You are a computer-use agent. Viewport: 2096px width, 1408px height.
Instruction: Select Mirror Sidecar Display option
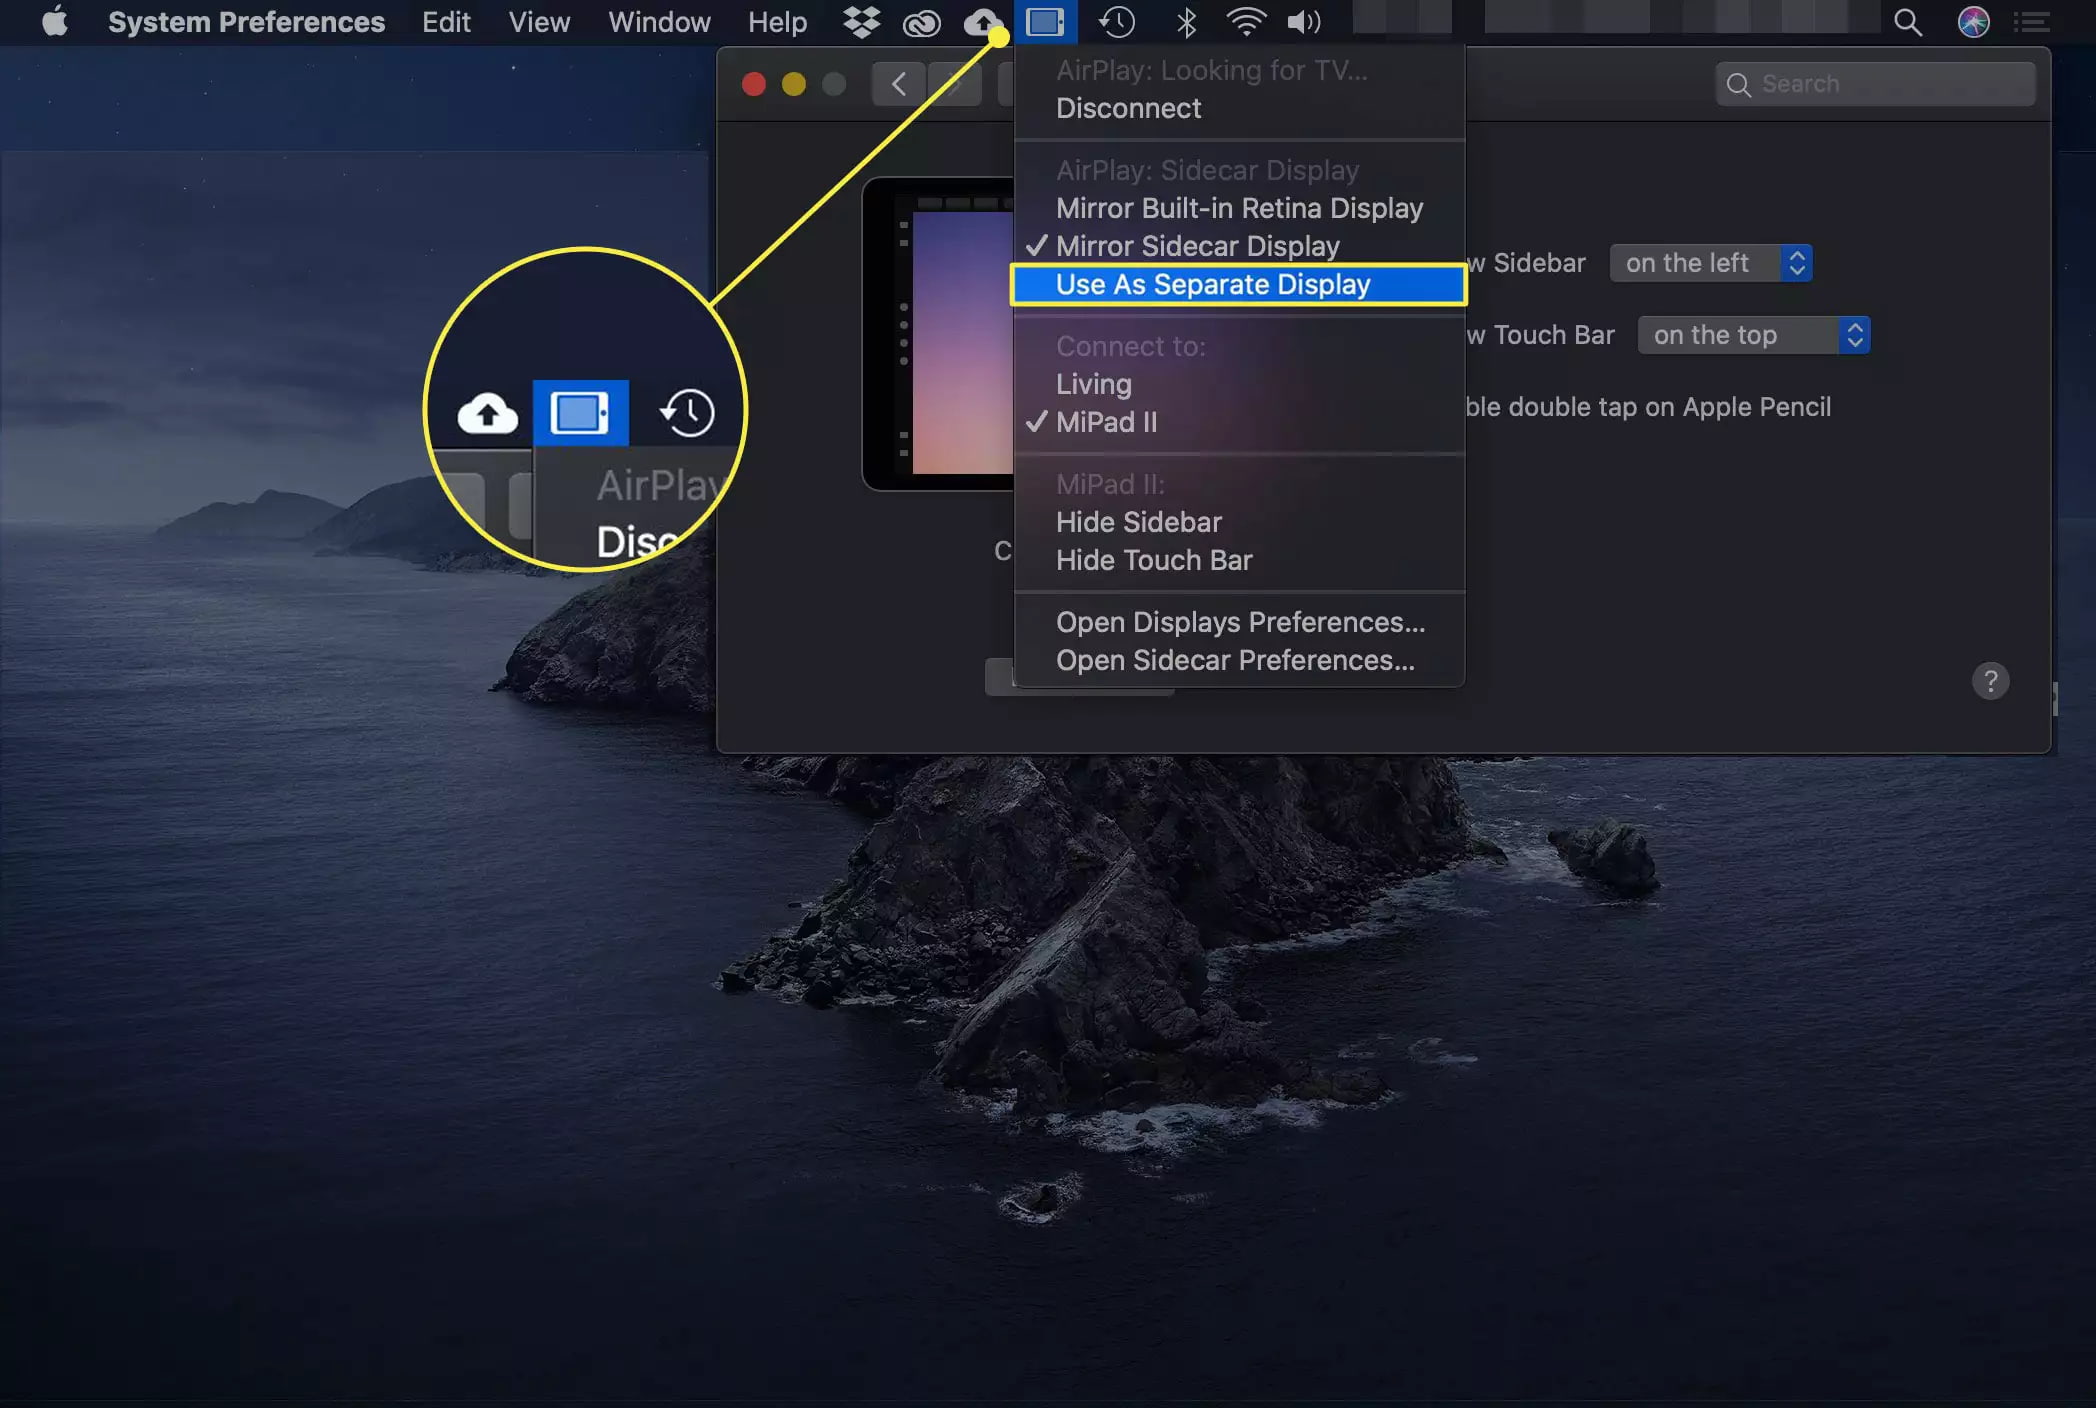1197,246
